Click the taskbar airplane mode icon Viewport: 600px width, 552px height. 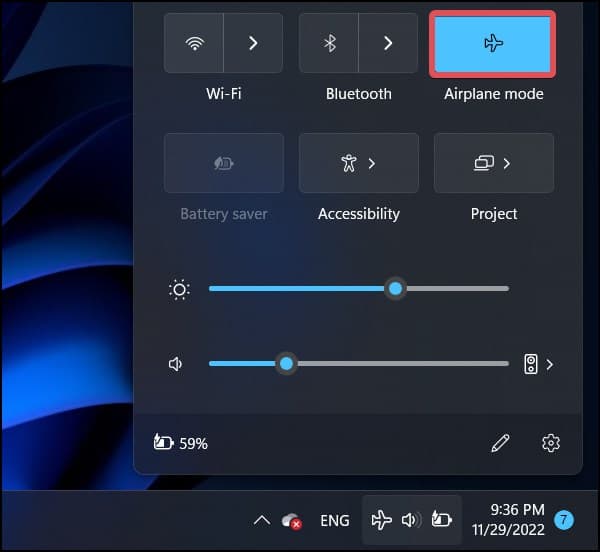pyautogui.click(x=382, y=520)
